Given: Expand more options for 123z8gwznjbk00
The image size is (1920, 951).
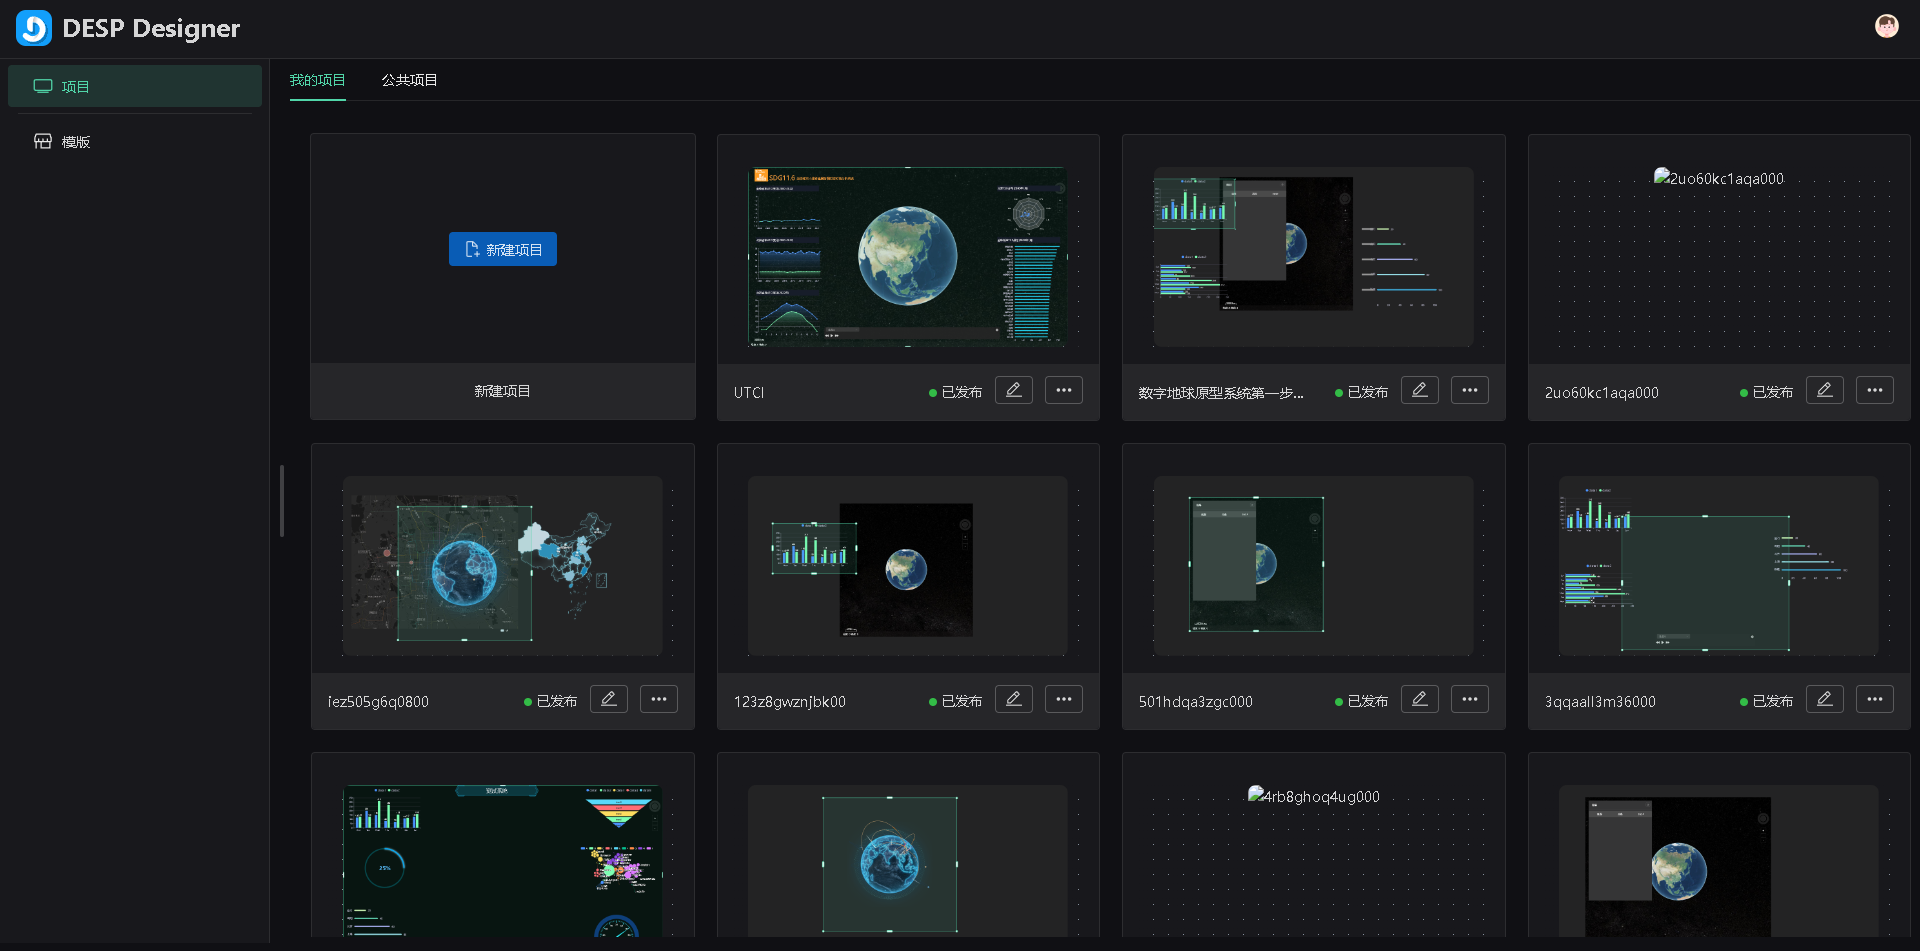Looking at the screenshot, I should [x=1063, y=699].
